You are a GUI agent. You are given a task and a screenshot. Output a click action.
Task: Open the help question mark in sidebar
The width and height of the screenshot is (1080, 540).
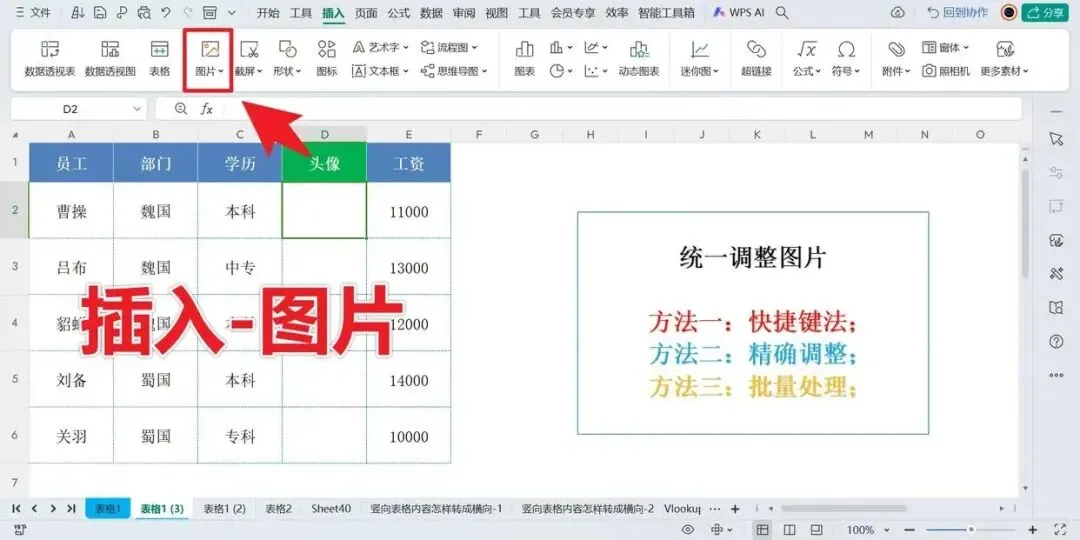[x=1056, y=342]
